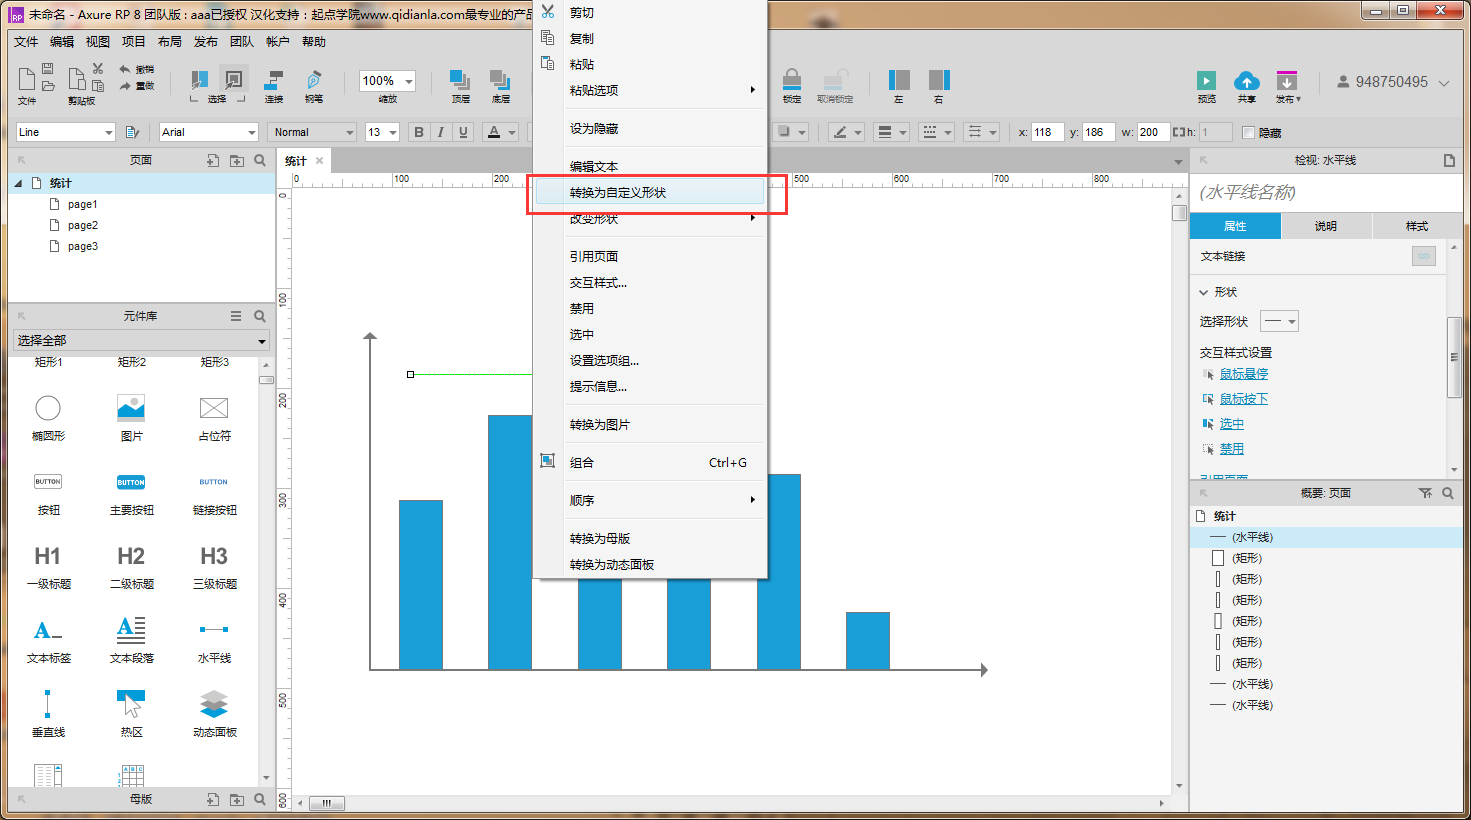This screenshot has width=1471, height=820.
Task: Collapse the 统计 page tree node
Action: pos(18,183)
